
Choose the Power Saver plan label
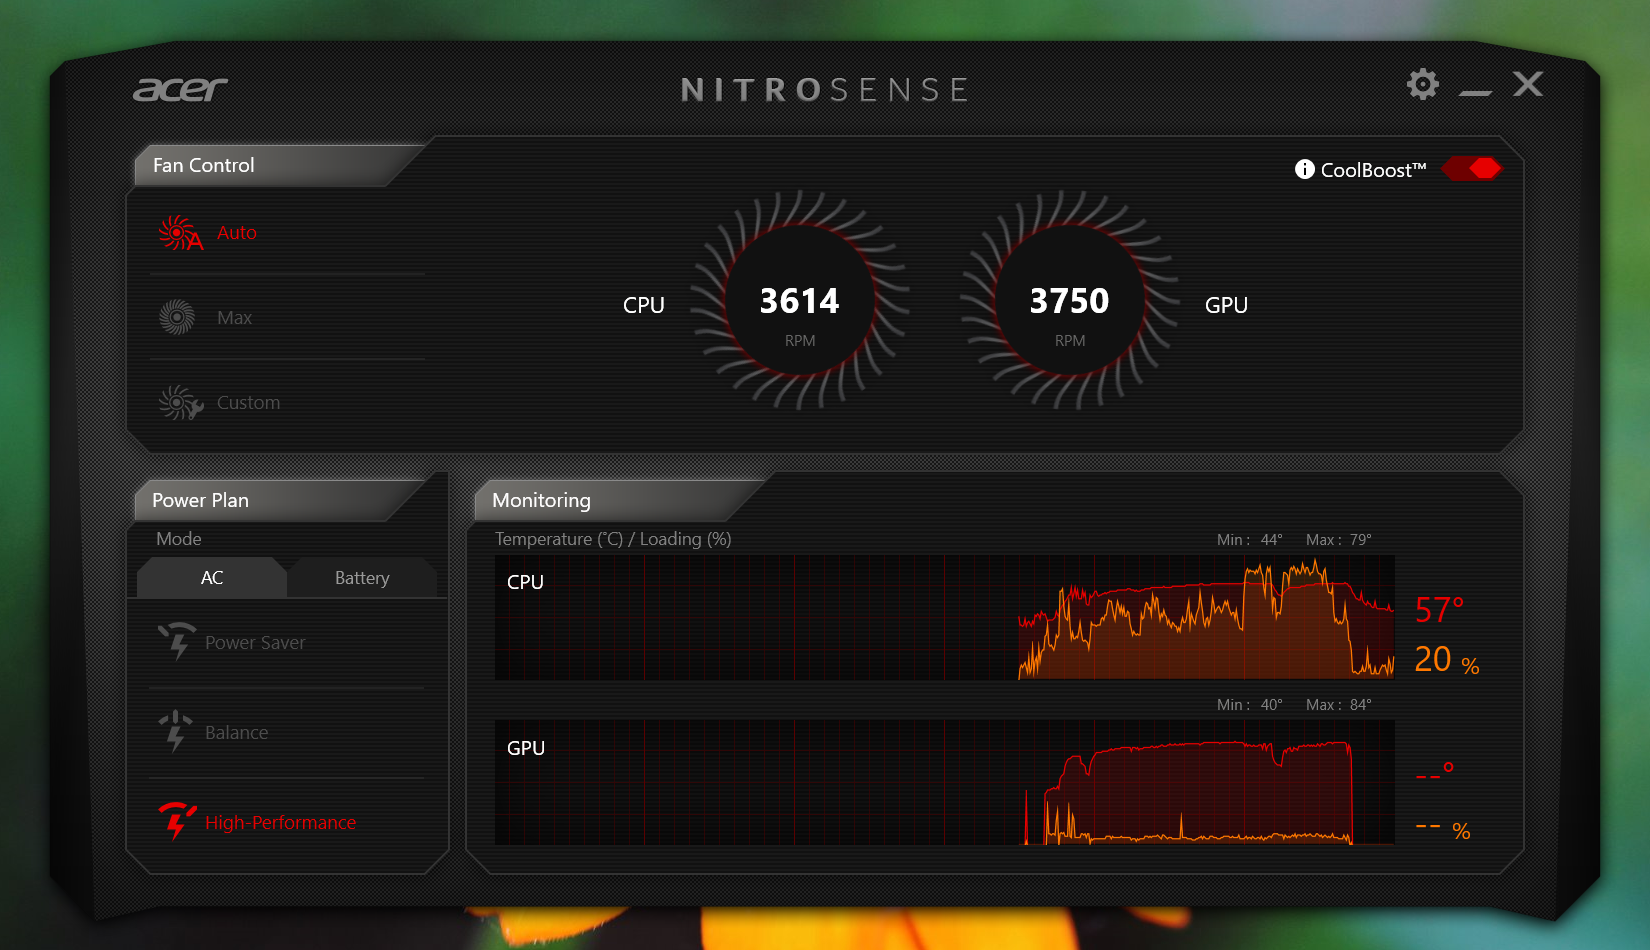click(255, 643)
